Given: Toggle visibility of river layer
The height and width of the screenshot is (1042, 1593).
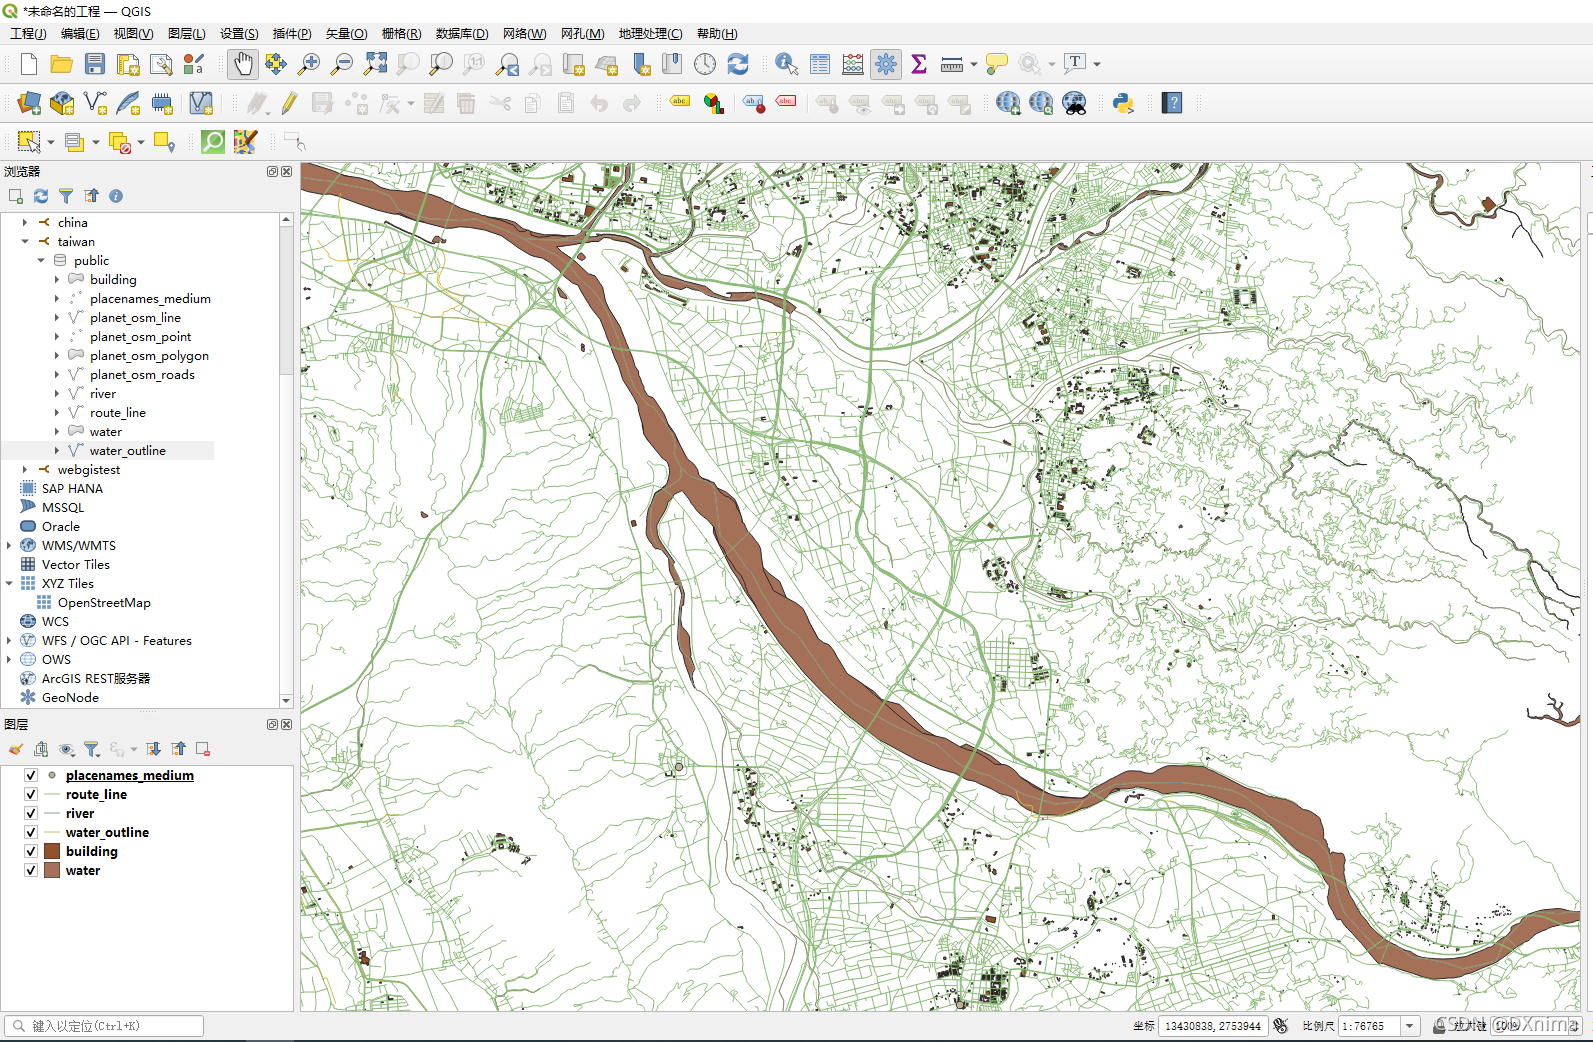Looking at the screenshot, I should [x=31, y=813].
